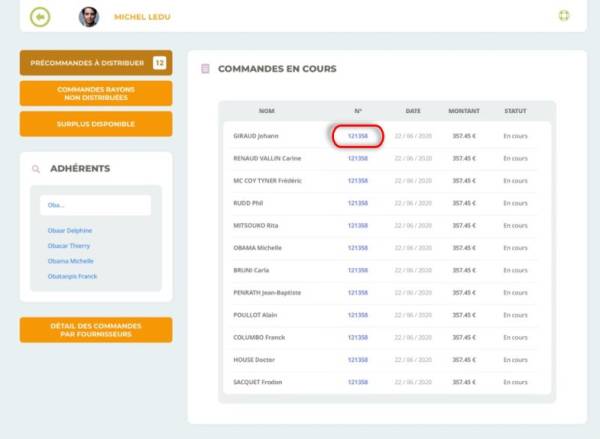Click the 12 badge on Précommandes button
This screenshot has width=600, height=439.
tap(160, 63)
